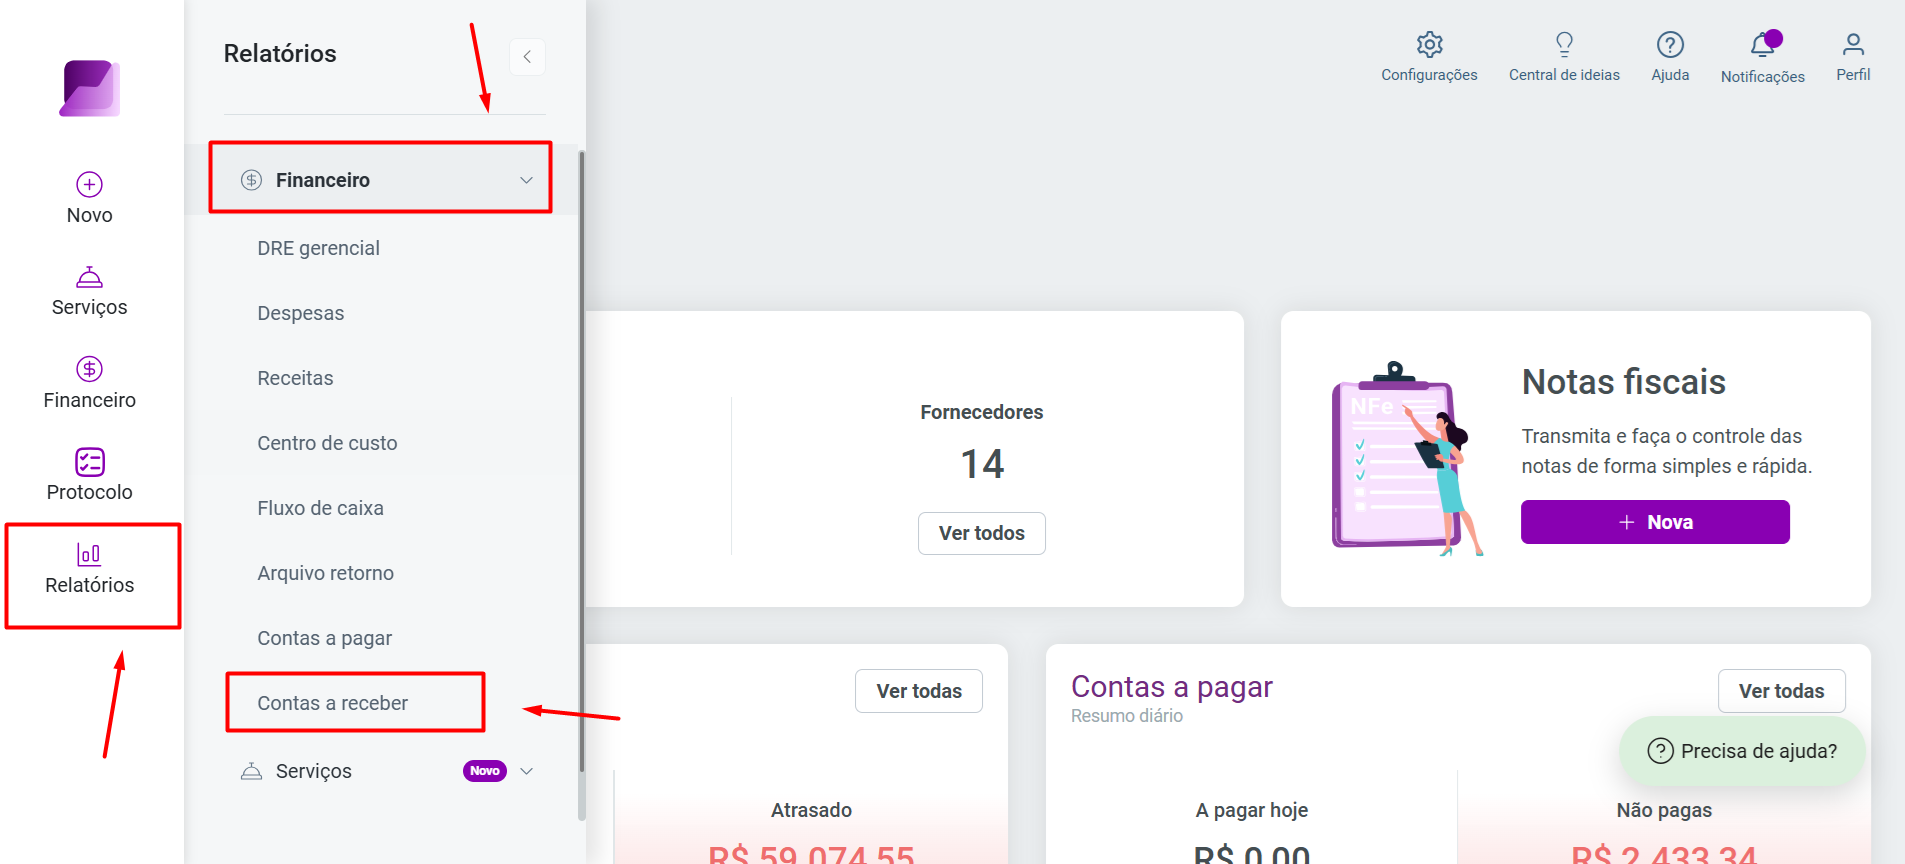
Task: Click the Notas fiscais heading
Action: click(x=1623, y=382)
